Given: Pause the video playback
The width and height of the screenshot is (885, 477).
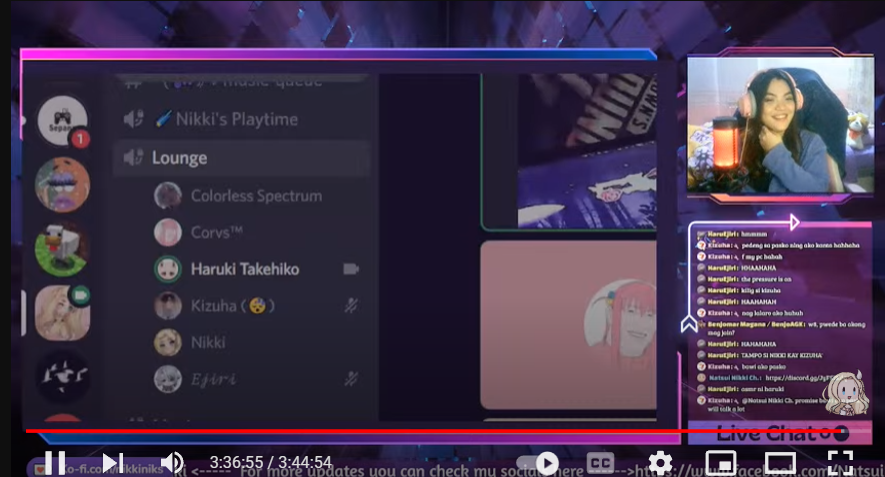Looking at the screenshot, I should pyautogui.click(x=55, y=462).
